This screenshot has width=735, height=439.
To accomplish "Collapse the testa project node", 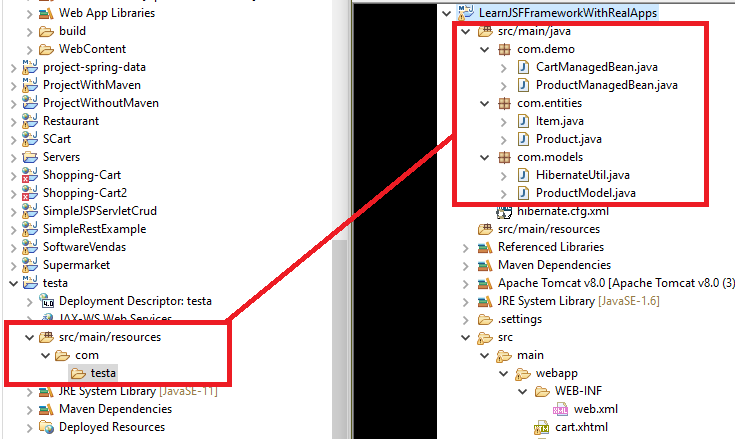I will tap(14, 283).
